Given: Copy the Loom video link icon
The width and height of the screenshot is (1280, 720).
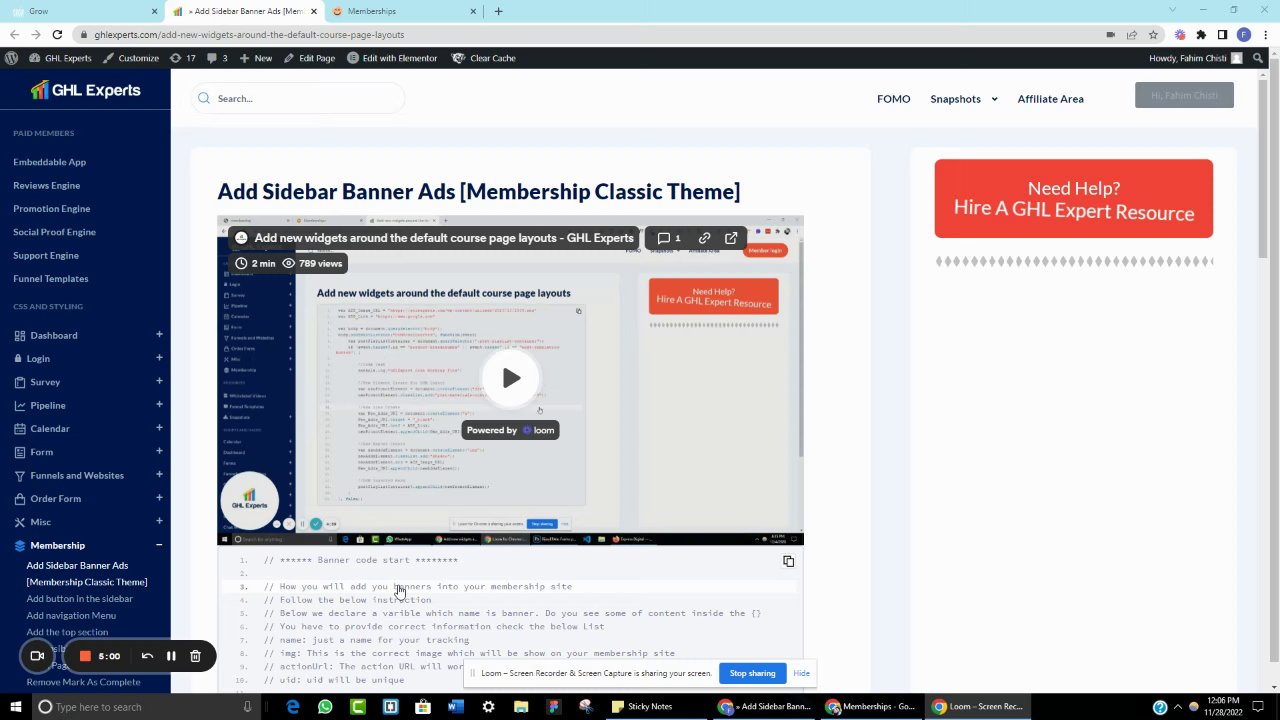Looking at the screenshot, I should pos(704,238).
